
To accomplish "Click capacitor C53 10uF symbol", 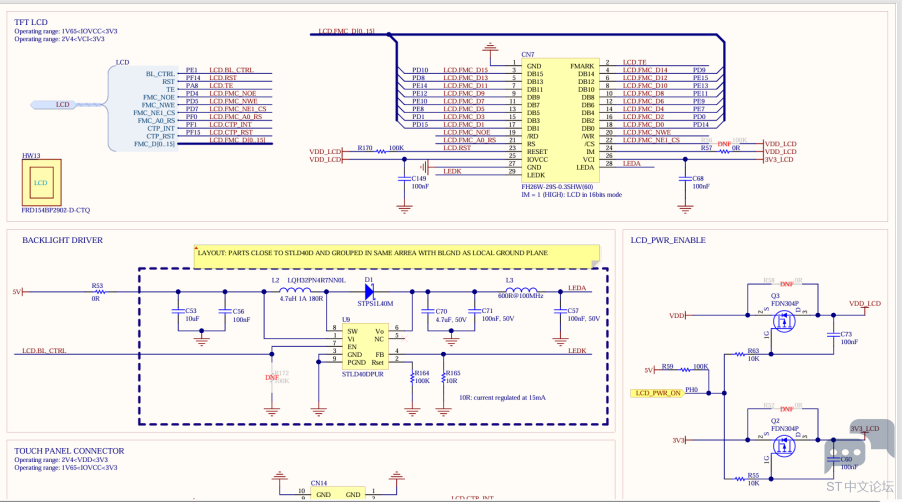I will click(x=179, y=311).
